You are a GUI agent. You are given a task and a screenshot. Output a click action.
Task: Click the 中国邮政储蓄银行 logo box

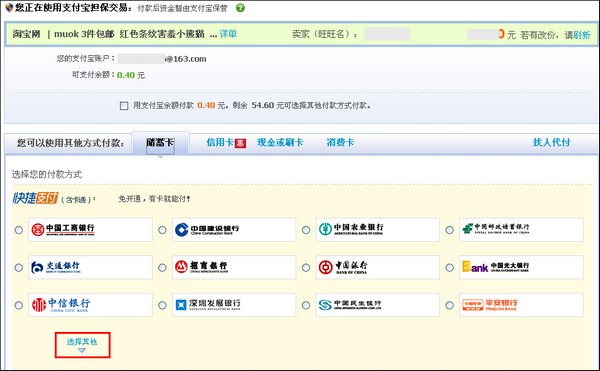(521, 229)
